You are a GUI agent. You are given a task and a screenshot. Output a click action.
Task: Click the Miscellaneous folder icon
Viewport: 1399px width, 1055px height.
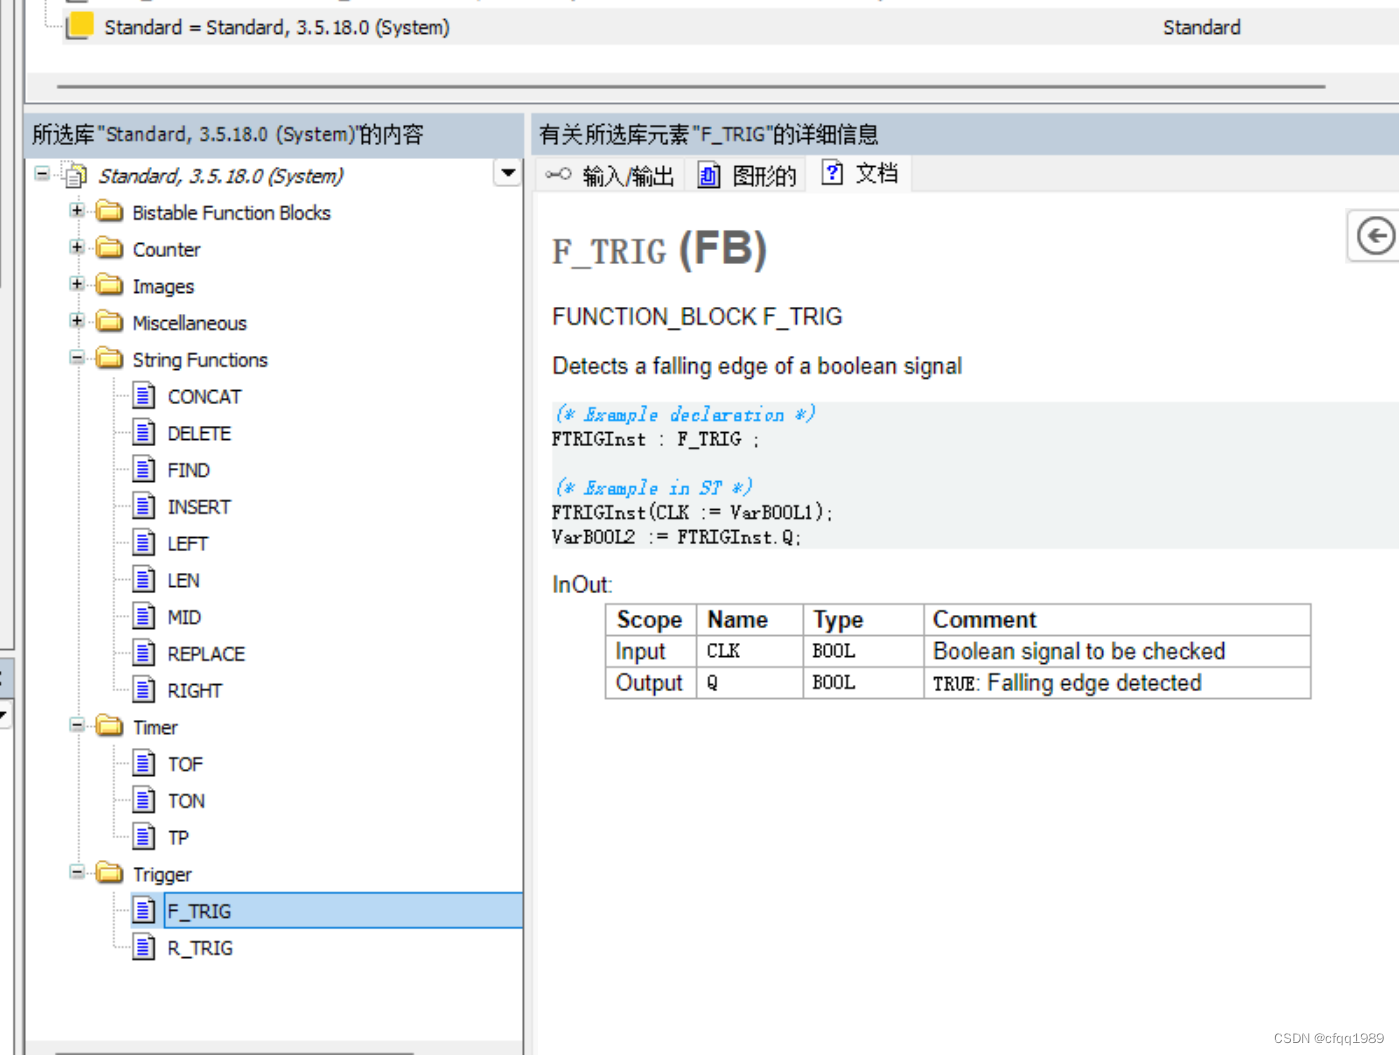(x=109, y=322)
